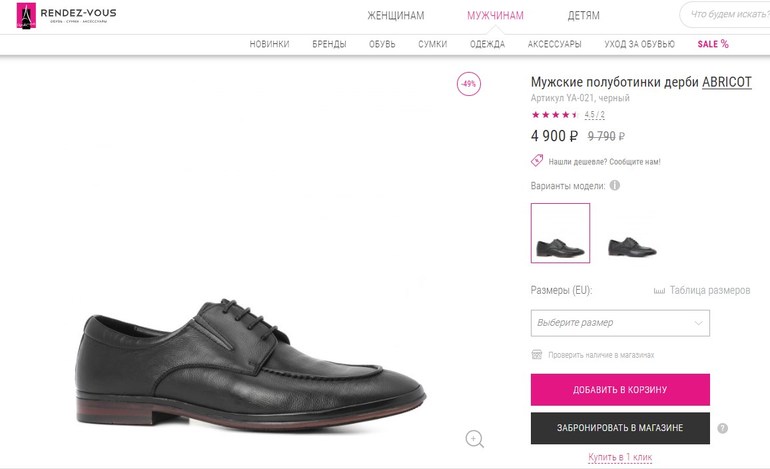Click the help icon next to reserve button
Image resolution: width=770 pixels, height=469 pixels.
[722, 428]
